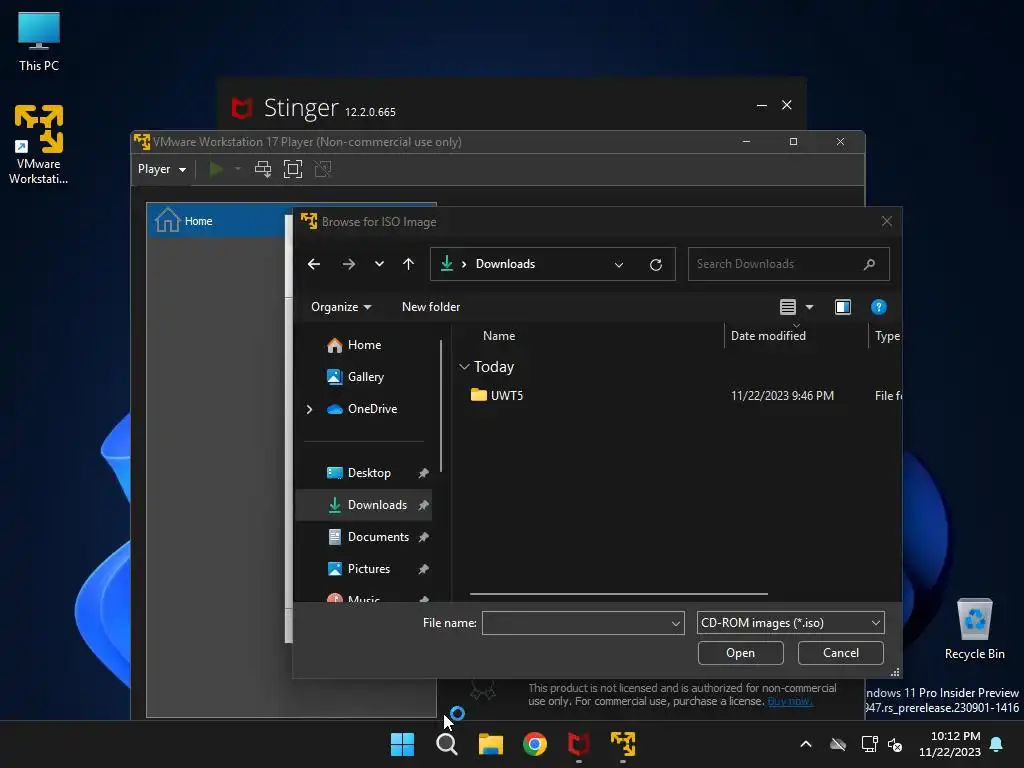Click the Cancel button
This screenshot has height=768, width=1024.
pyautogui.click(x=840, y=653)
